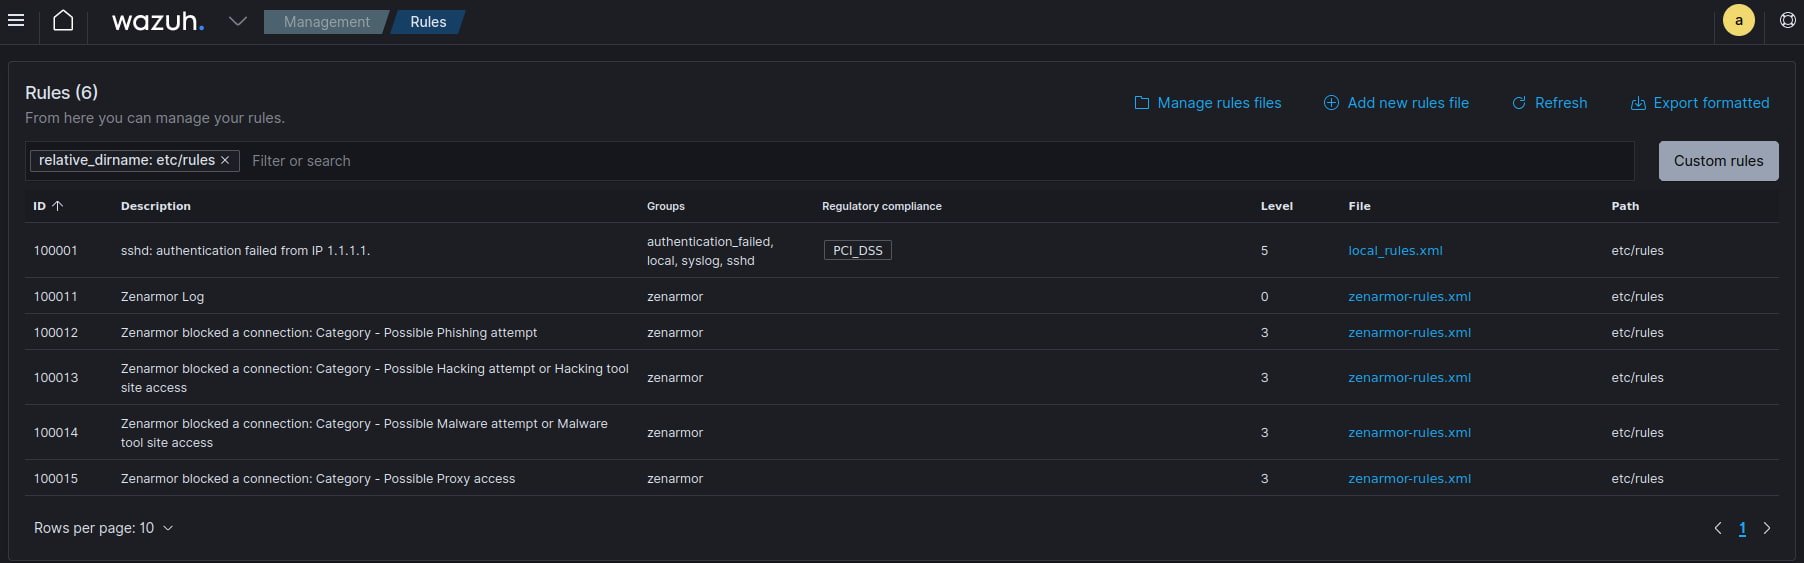Screen dimensions: 1804x563
Task: Toggle the Custom rules button
Action: pos(1718,161)
